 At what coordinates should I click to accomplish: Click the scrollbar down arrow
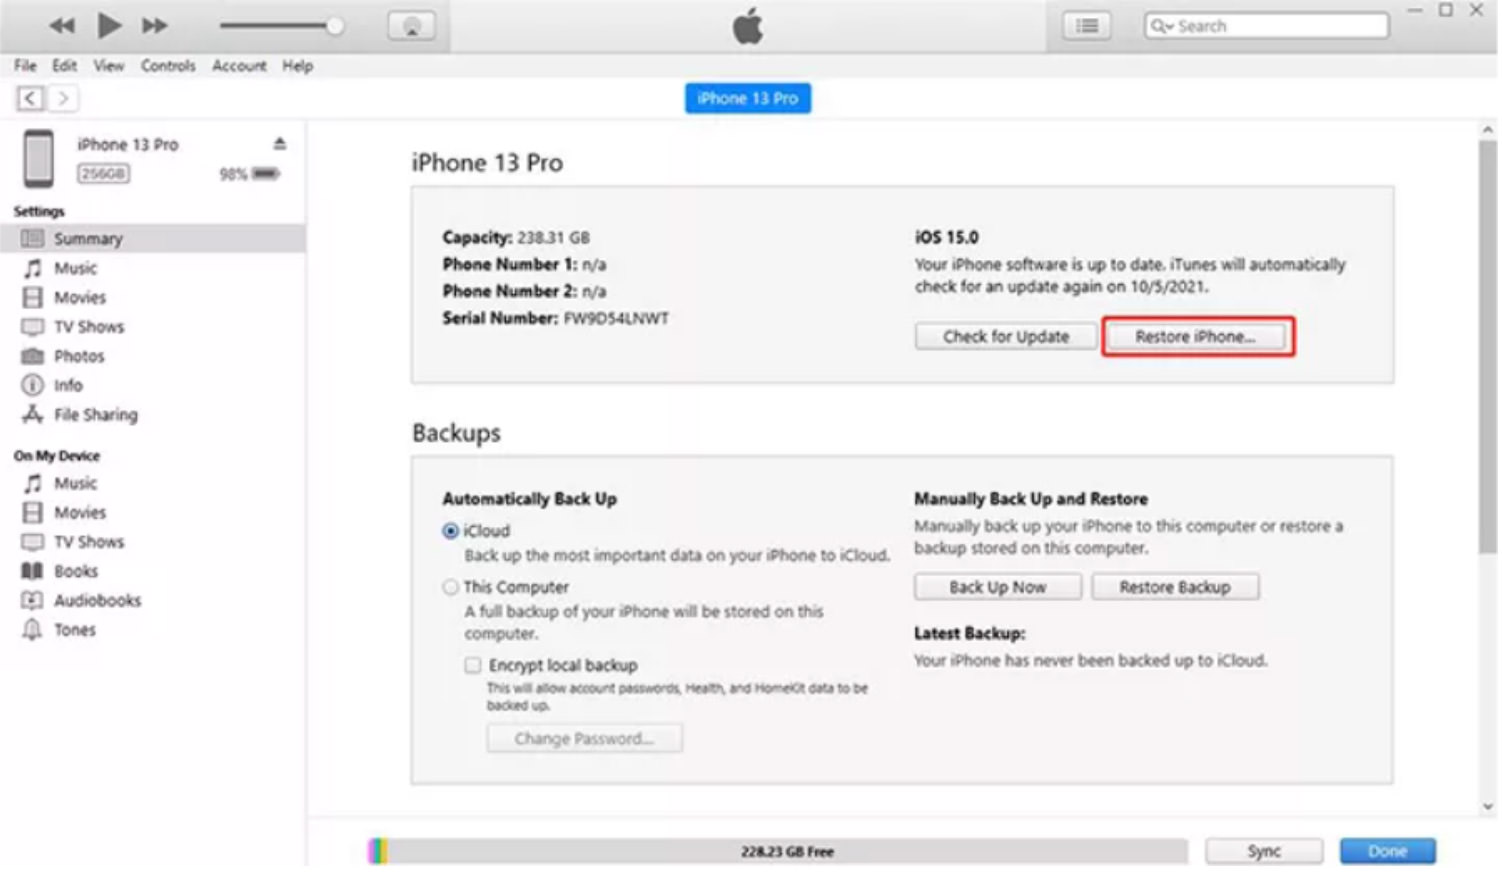1488,806
